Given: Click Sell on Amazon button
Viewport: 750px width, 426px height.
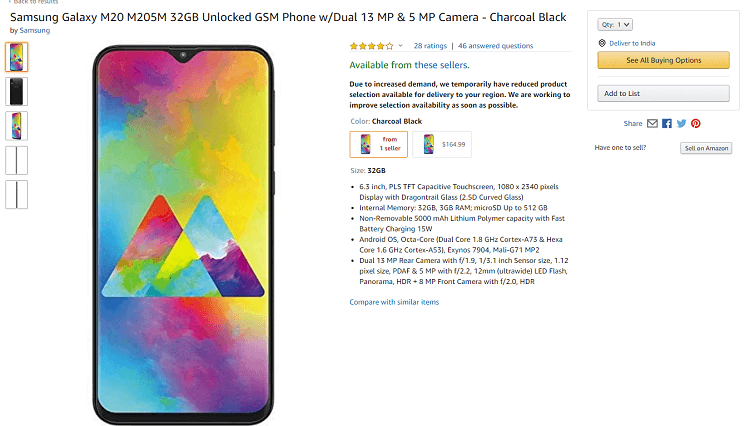Looking at the screenshot, I should click(706, 148).
